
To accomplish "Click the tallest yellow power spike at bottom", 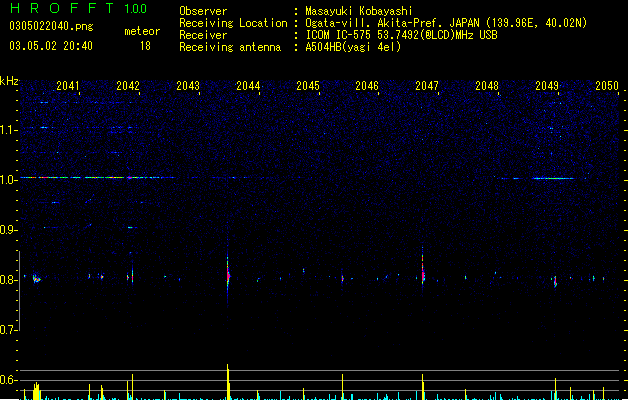I will (x=228, y=382).
